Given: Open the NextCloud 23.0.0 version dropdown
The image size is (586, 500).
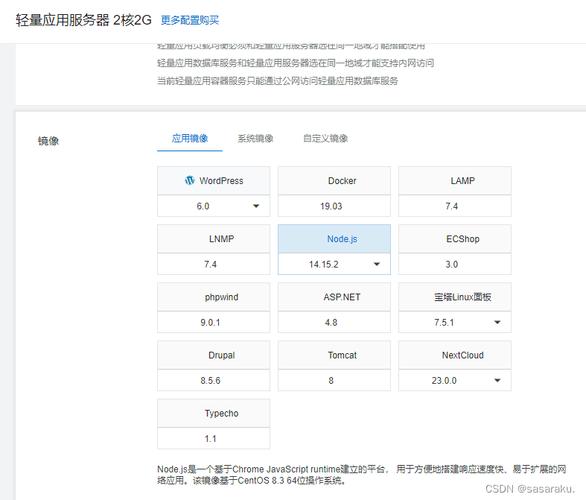Looking at the screenshot, I should tap(455, 380).
